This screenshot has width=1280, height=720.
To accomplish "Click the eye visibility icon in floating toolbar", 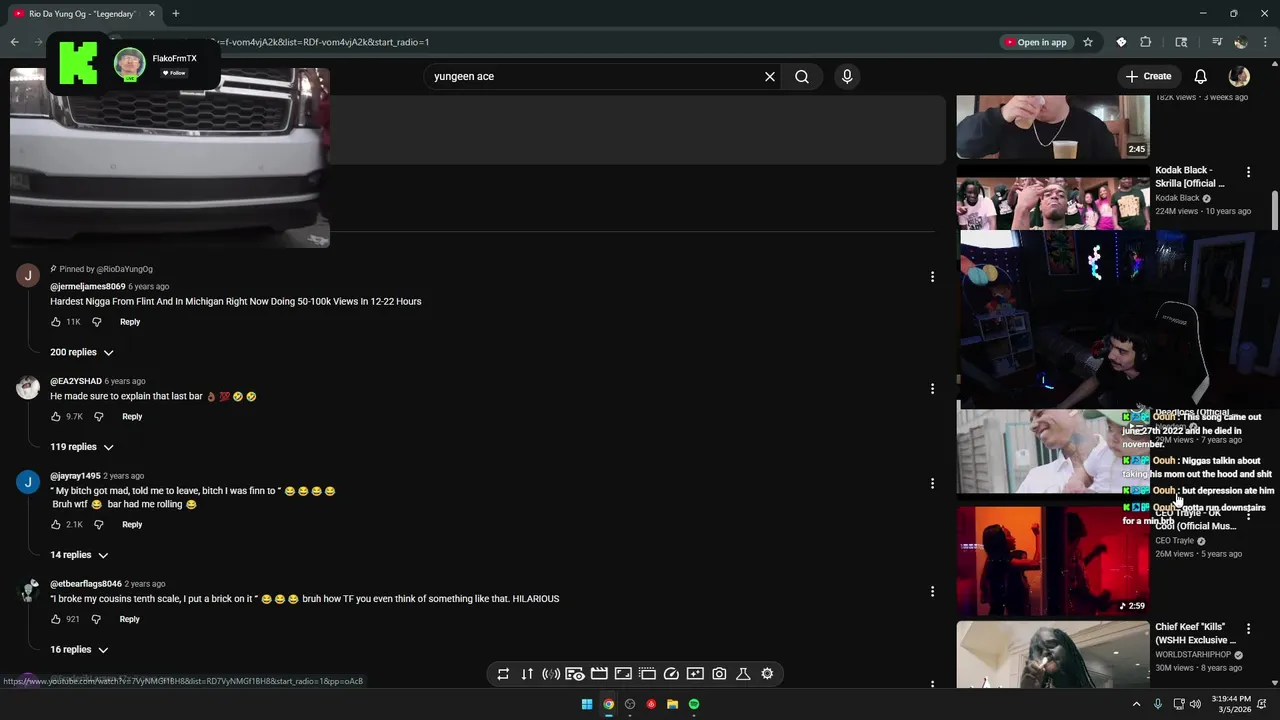I will (575, 674).
